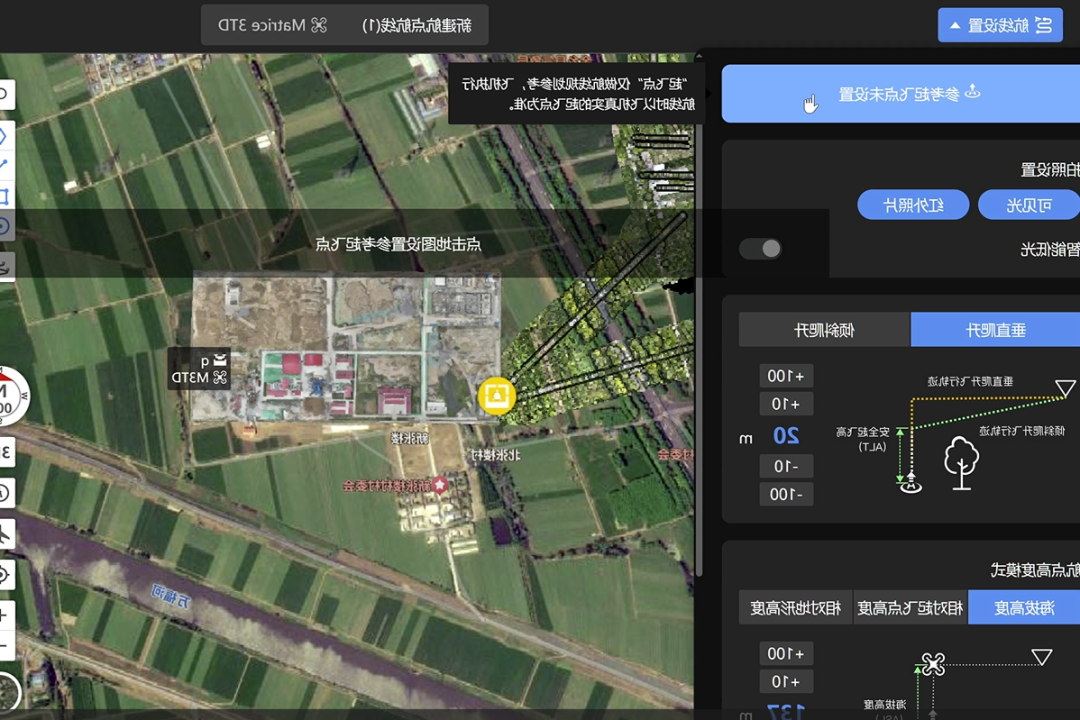Toggle the 智能低光 smart low-light switch
The image size is (1080, 720).
tap(761, 248)
